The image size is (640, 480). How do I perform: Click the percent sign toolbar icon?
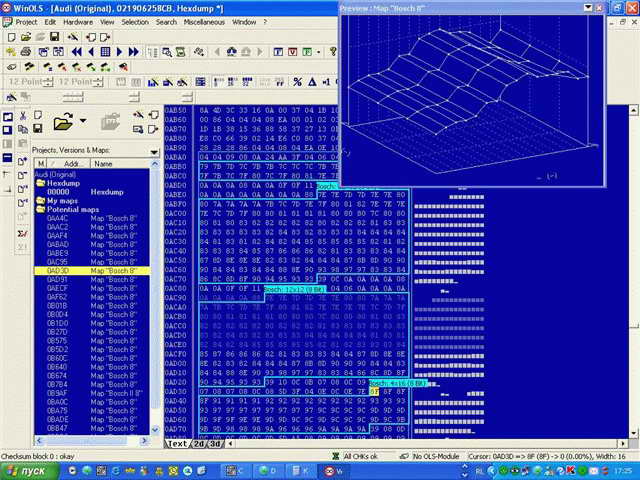coord(297,82)
